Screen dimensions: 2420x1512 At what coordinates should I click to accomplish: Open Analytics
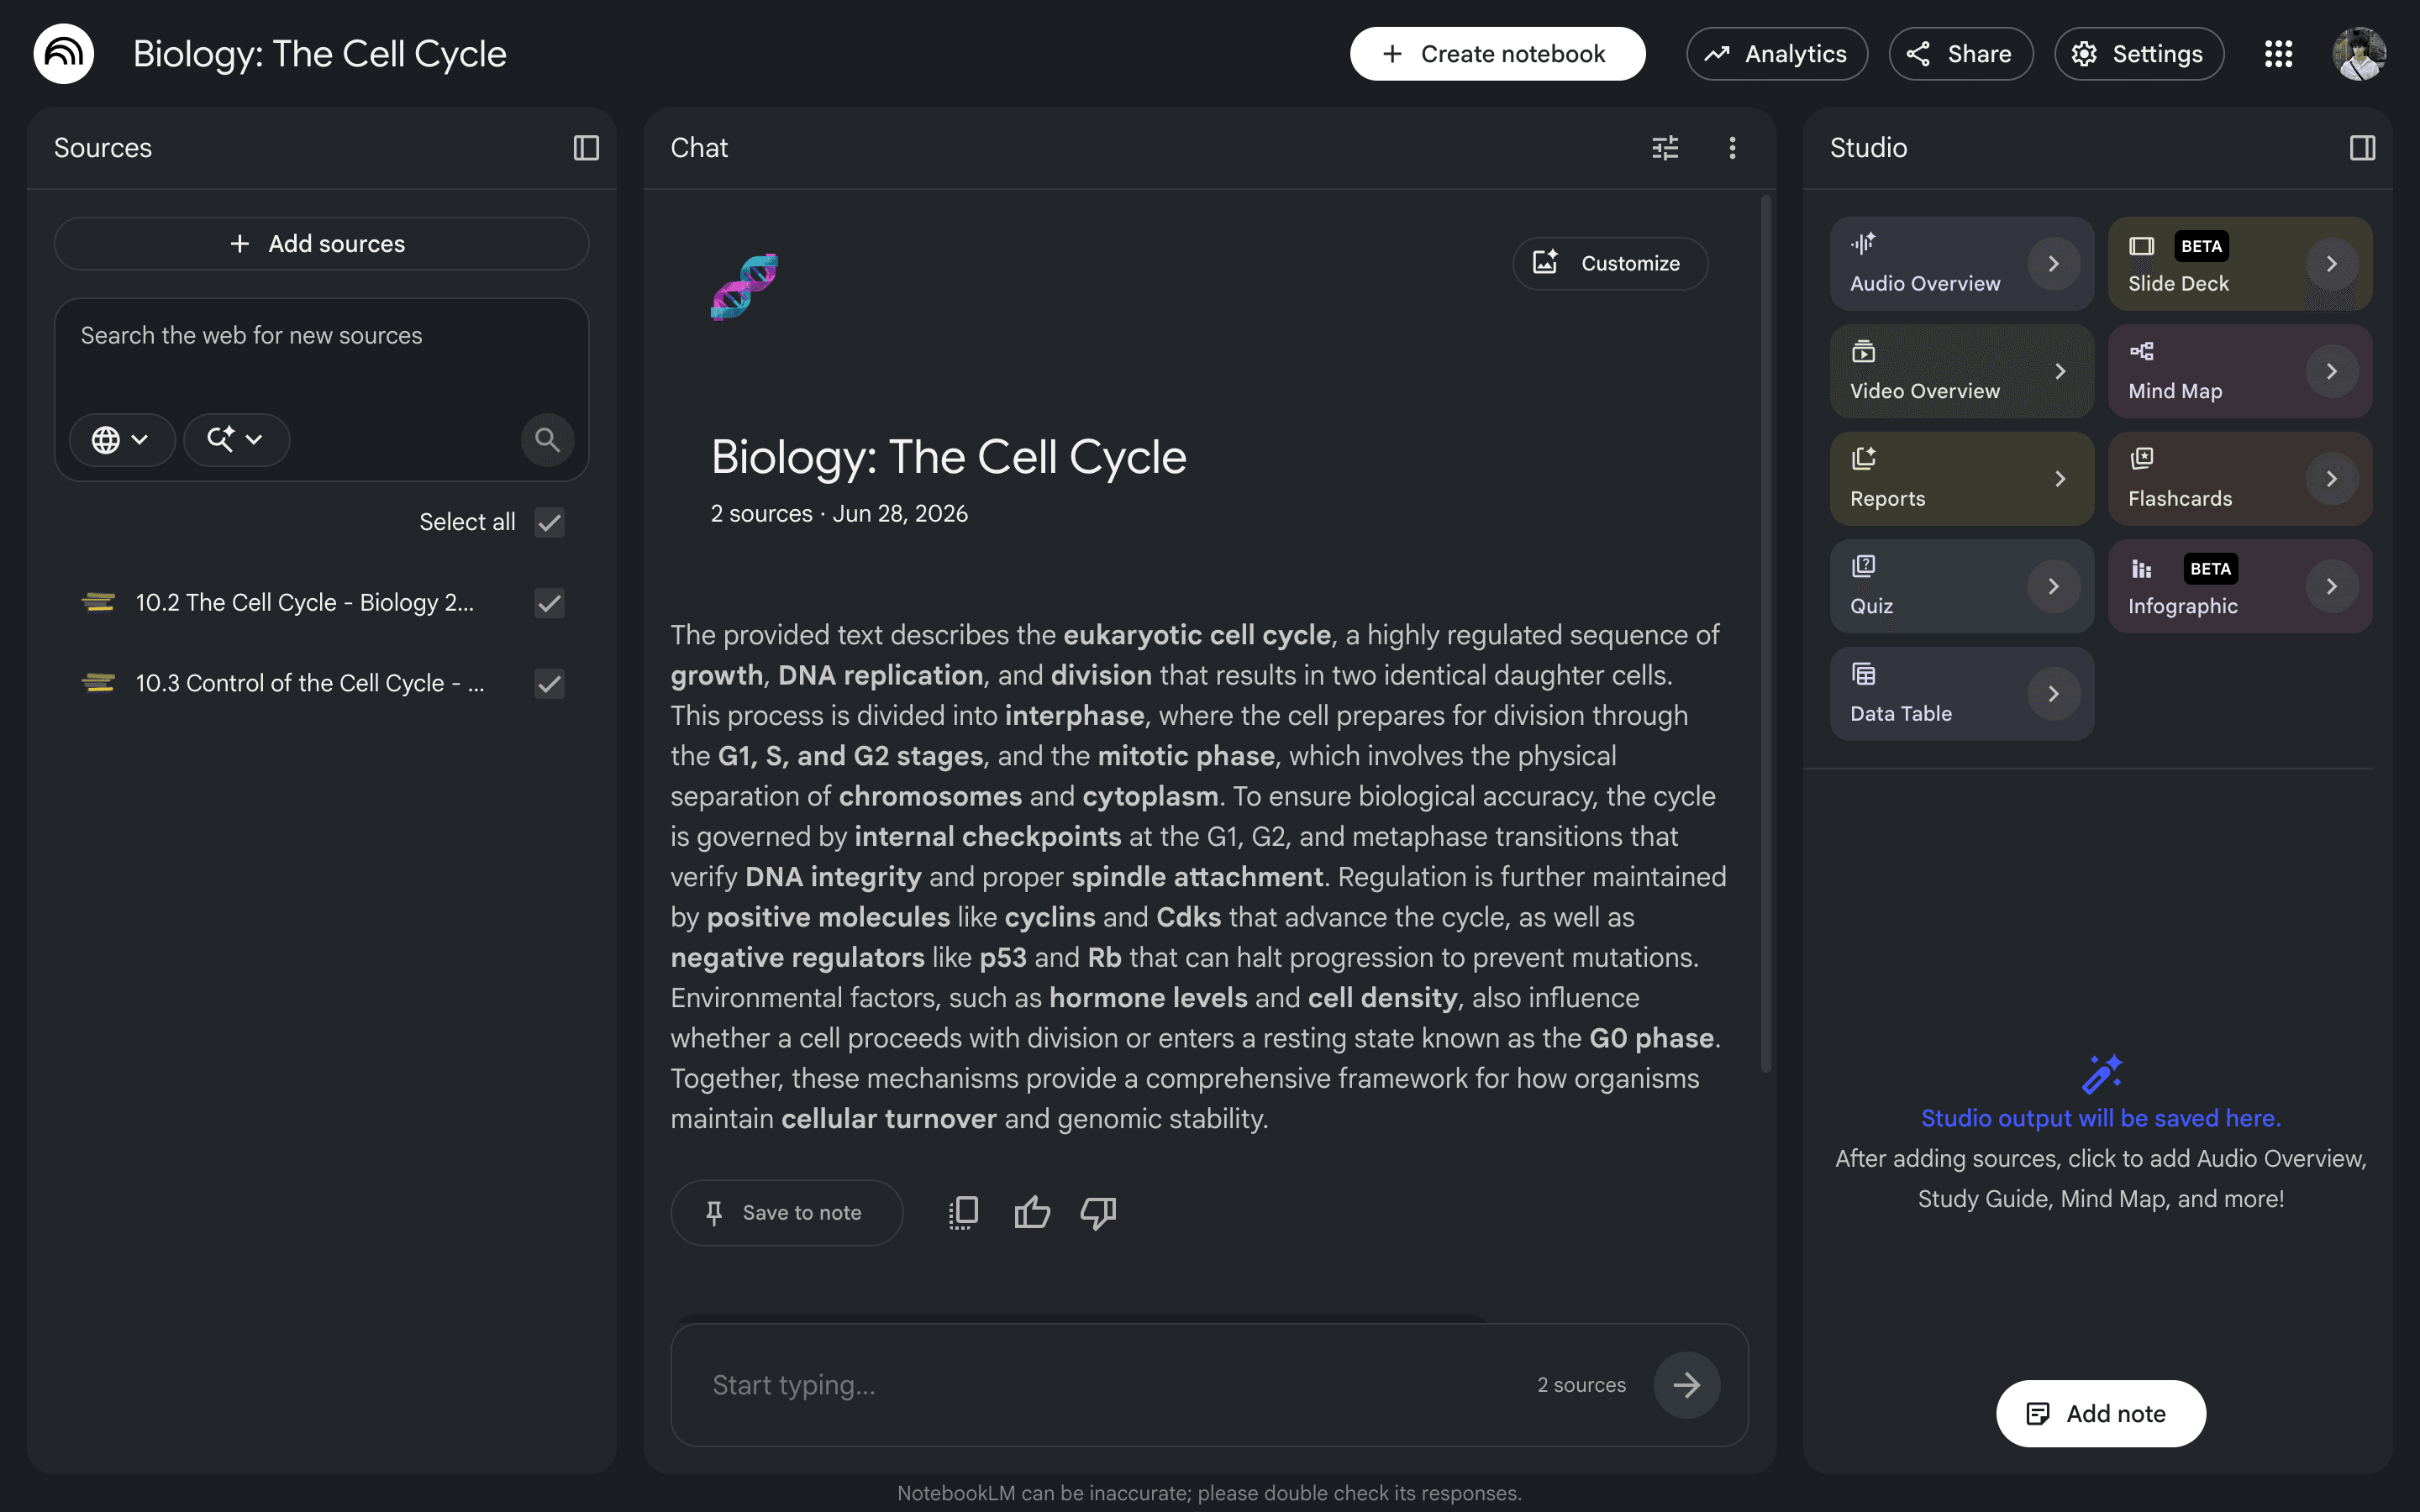tap(1776, 54)
